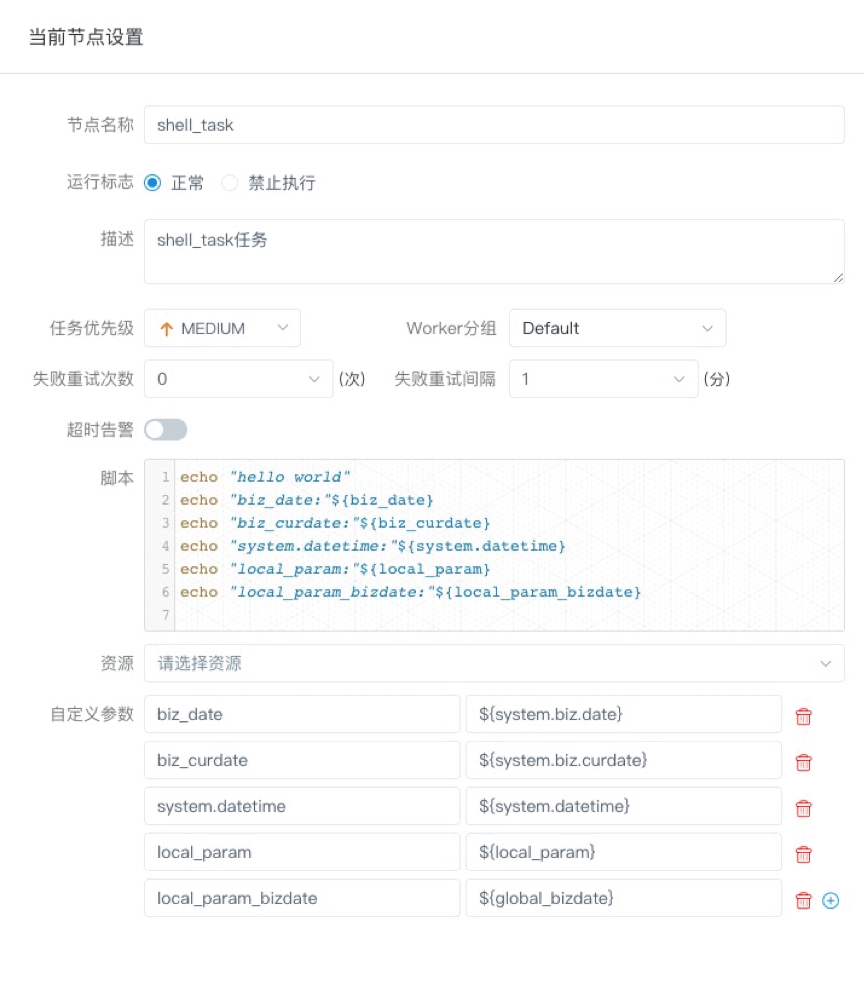Viewport: 865px width, 989px height.
Task: Click the trash icon beside ${local_param}
Action: click(803, 853)
